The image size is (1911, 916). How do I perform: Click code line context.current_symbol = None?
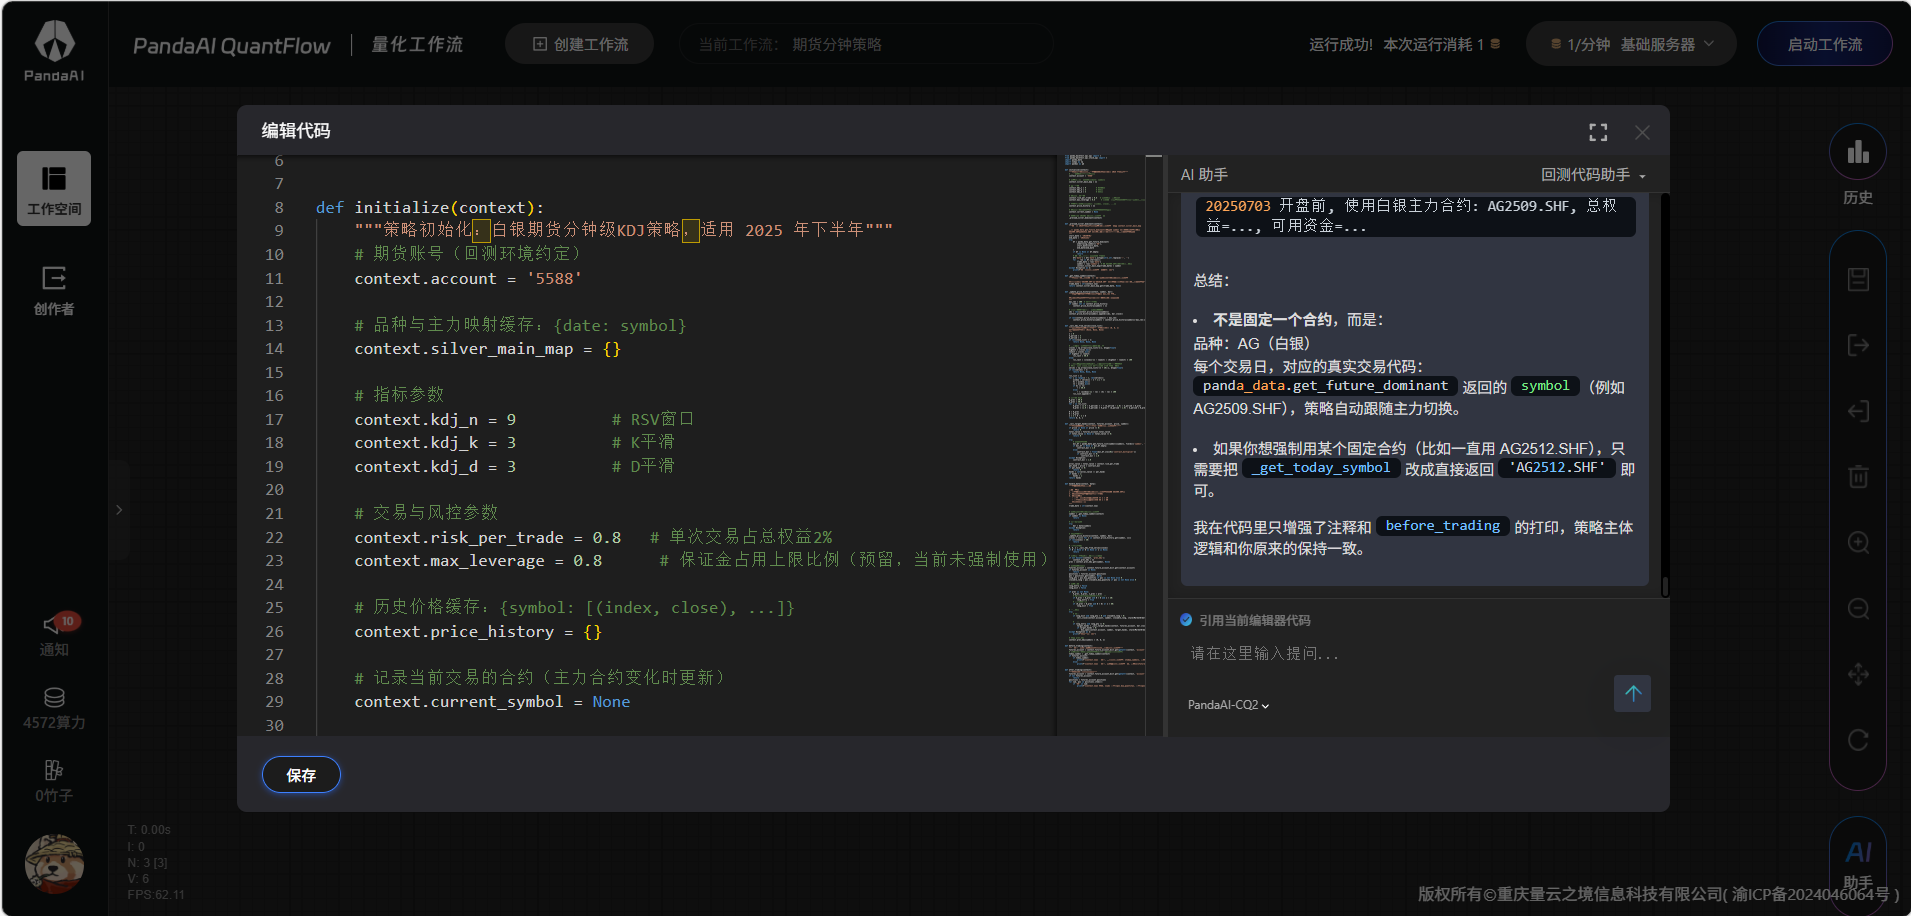click(x=492, y=702)
